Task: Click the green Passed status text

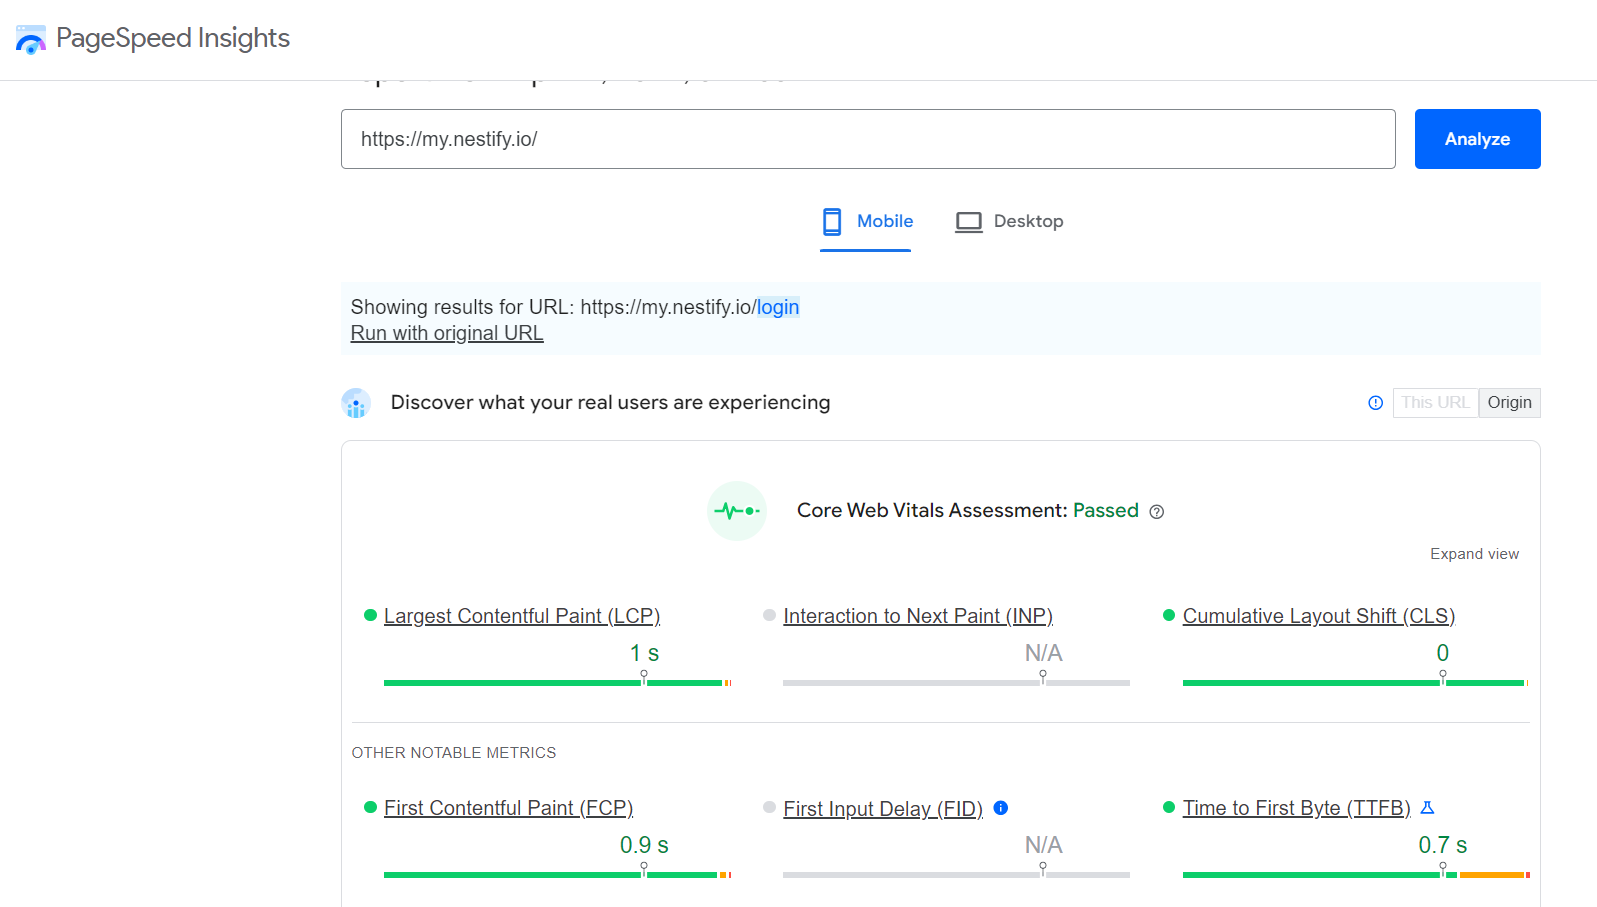Action: [x=1106, y=511]
